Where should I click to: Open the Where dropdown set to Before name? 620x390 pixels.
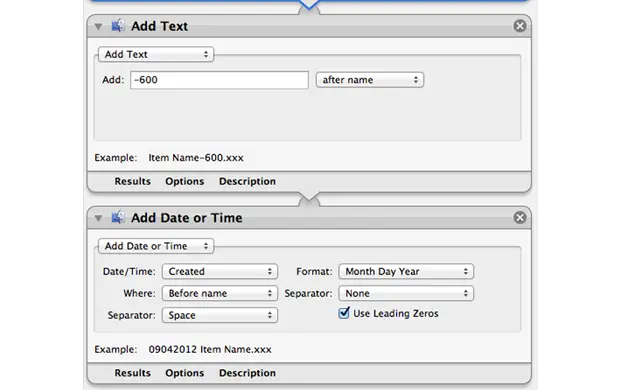pos(220,293)
